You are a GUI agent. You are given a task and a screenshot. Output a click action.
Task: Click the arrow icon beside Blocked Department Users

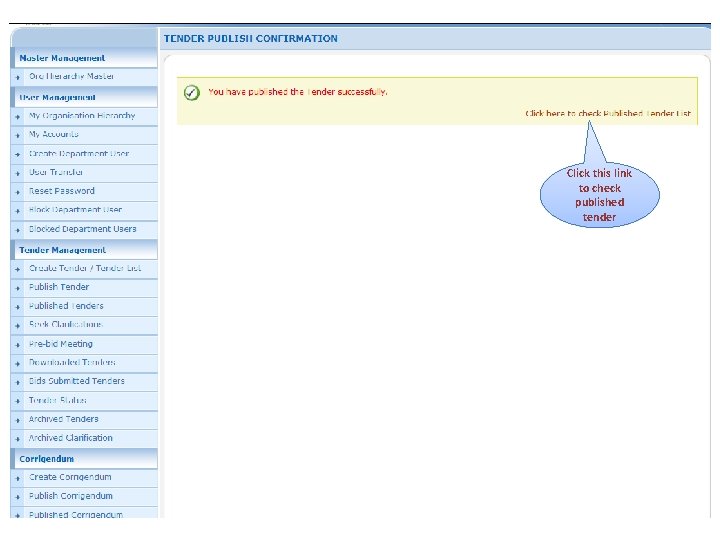coord(17,231)
